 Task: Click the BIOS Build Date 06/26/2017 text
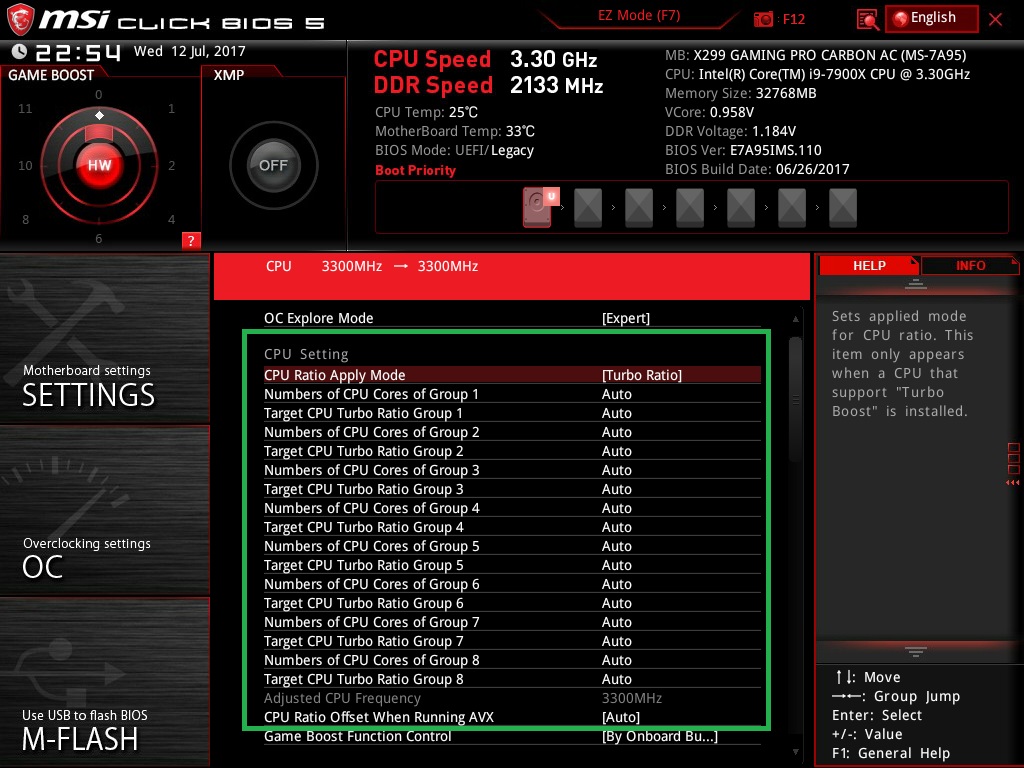click(x=757, y=168)
